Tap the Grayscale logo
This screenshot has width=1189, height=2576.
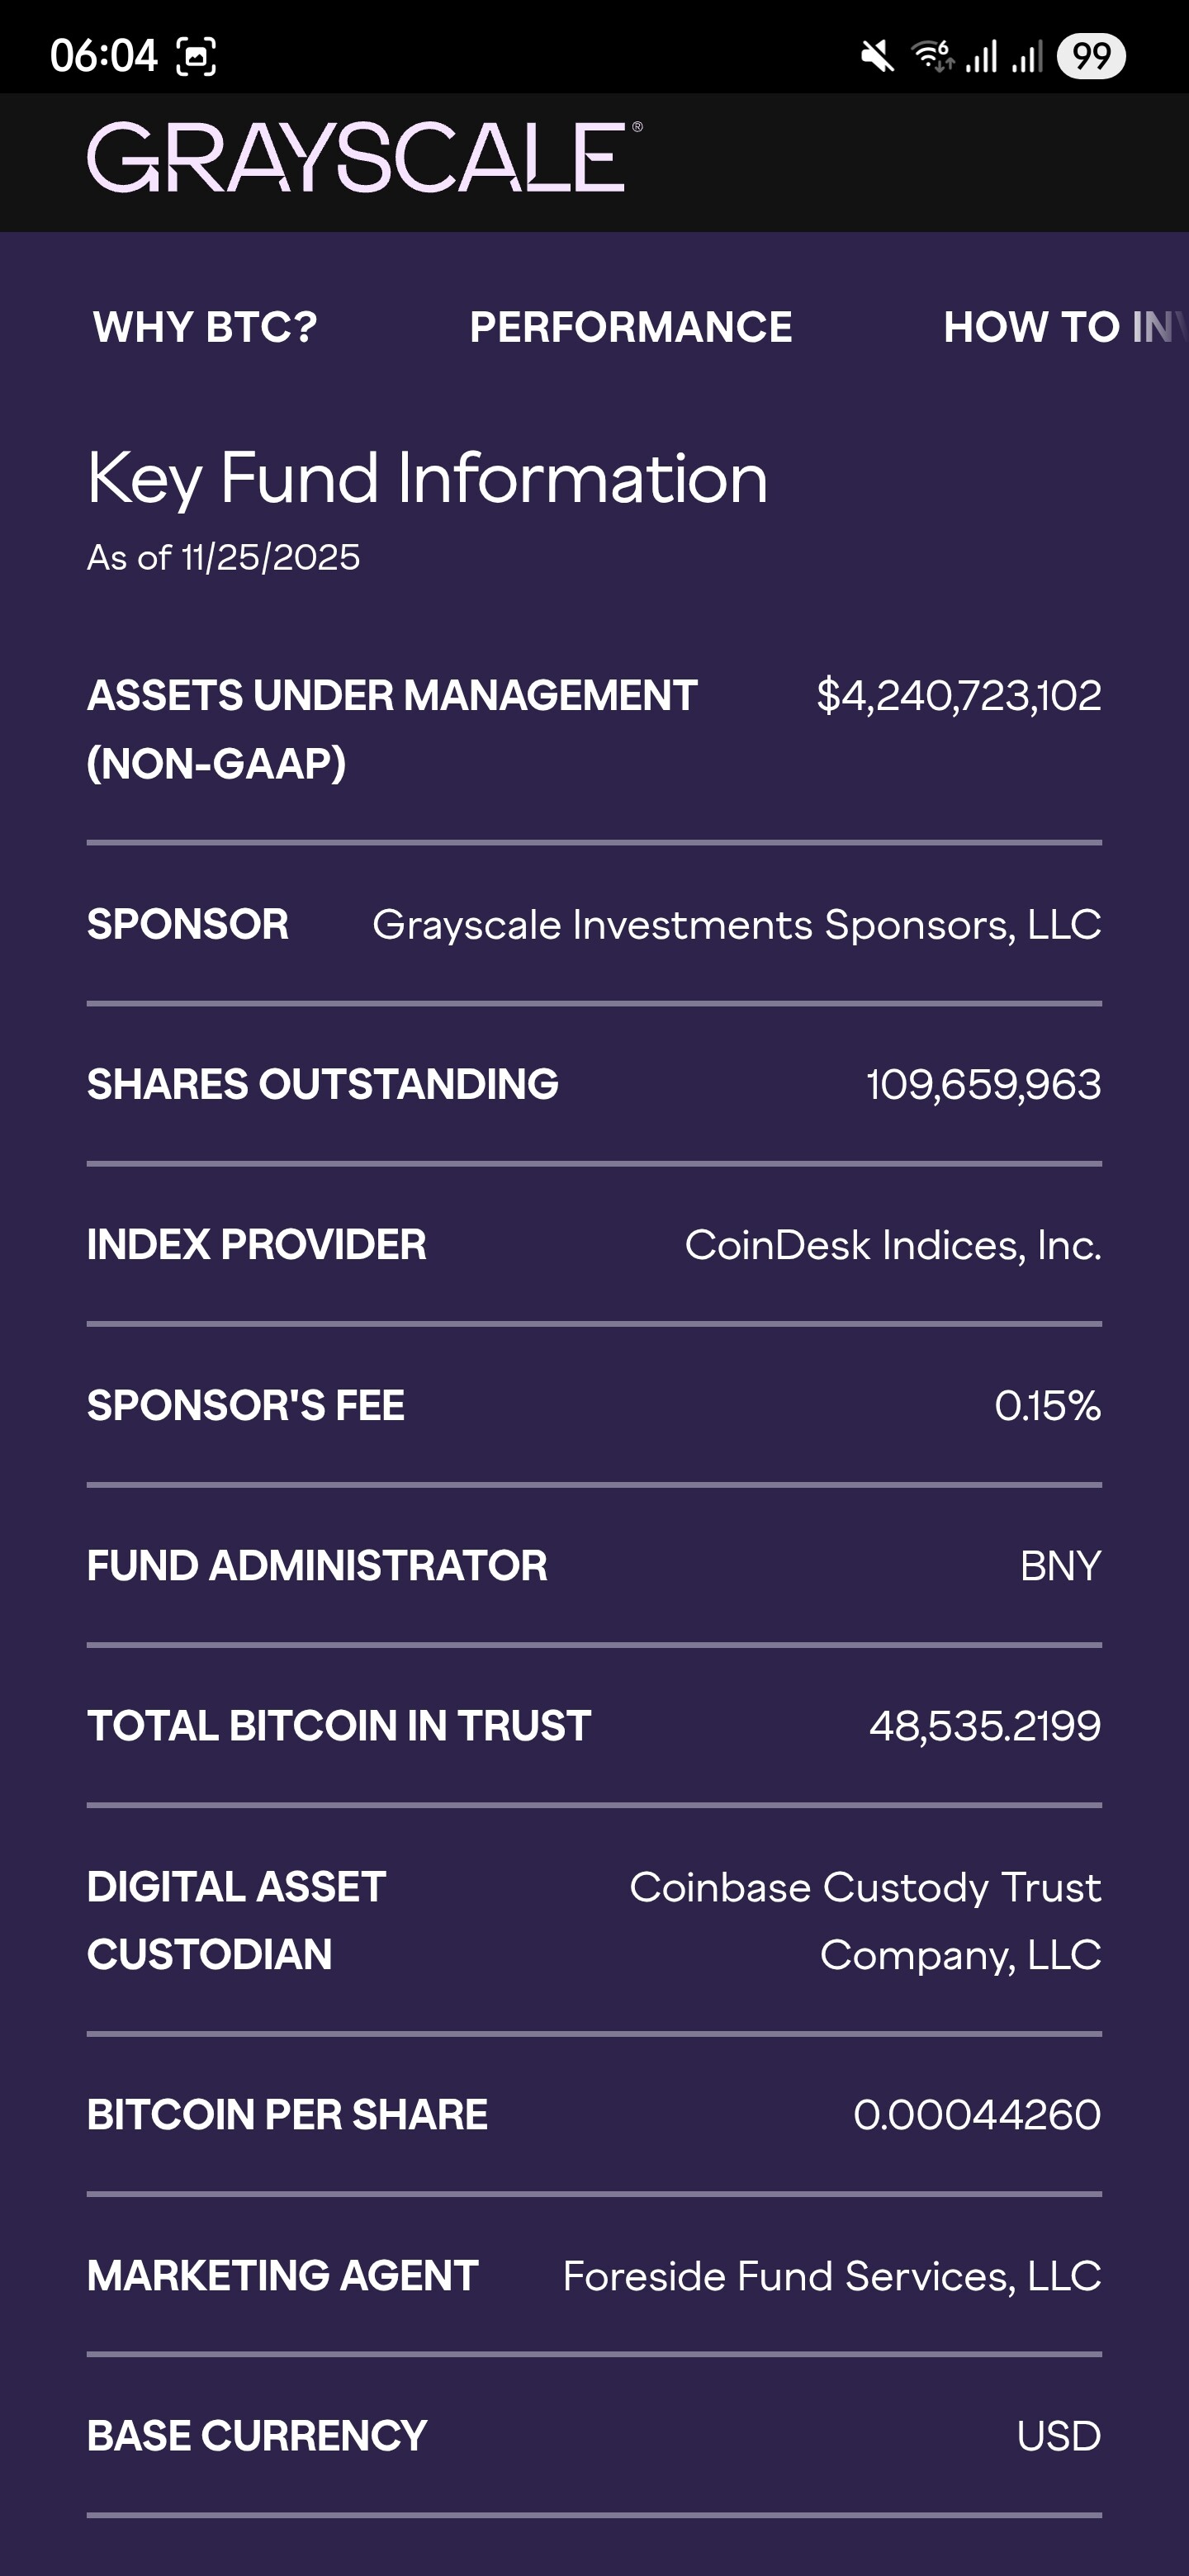coord(364,158)
